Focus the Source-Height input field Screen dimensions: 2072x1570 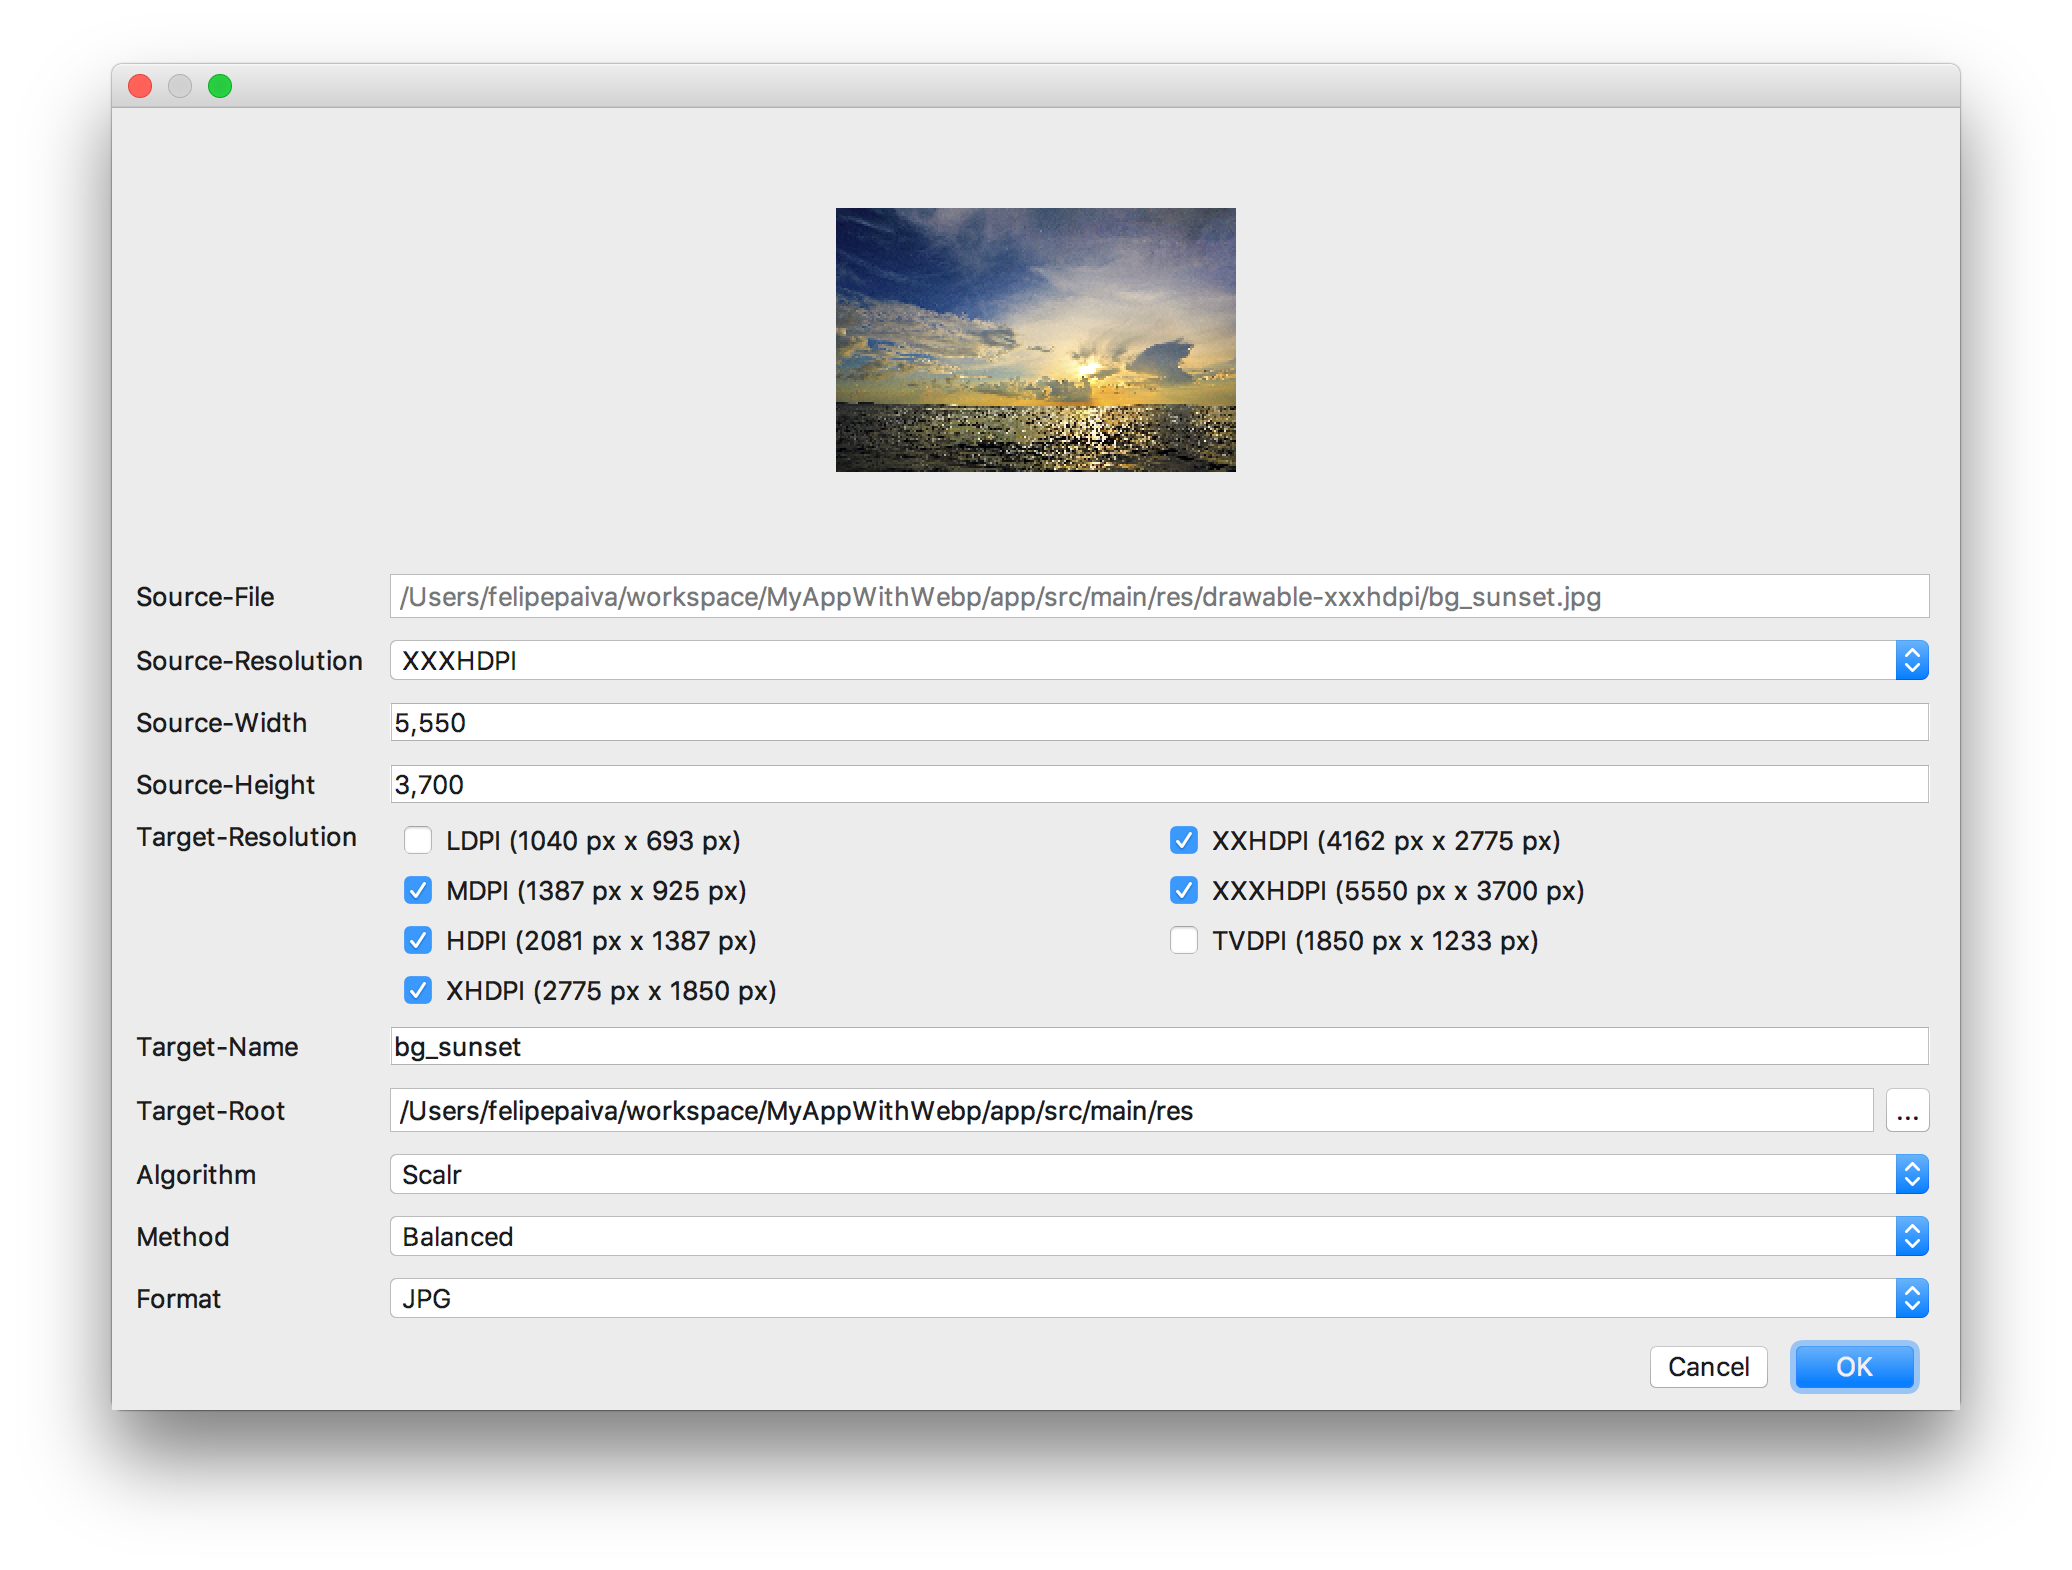[1158, 784]
